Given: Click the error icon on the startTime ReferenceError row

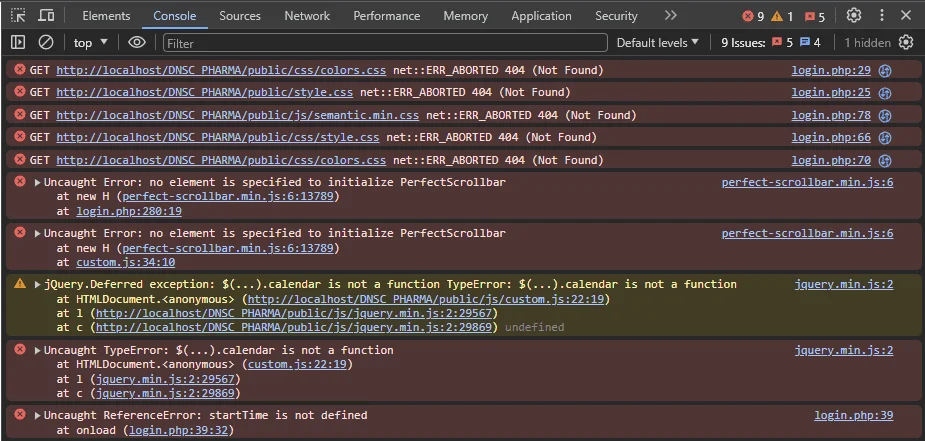Looking at the screenshot, I should 20,414.
